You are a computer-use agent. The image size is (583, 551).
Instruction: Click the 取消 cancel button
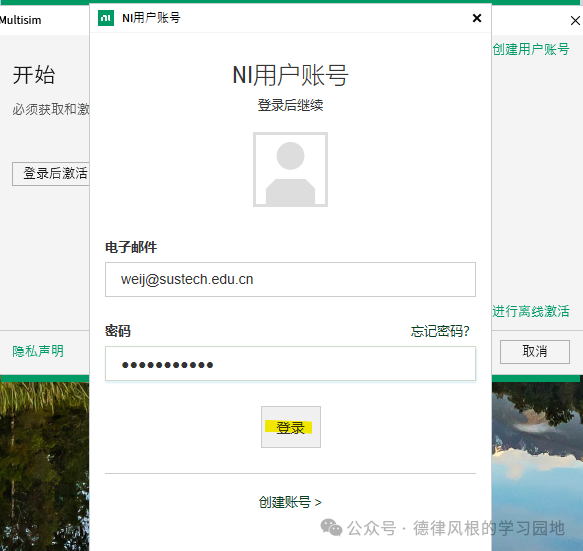pyautogui.click(x=535, y=351)
